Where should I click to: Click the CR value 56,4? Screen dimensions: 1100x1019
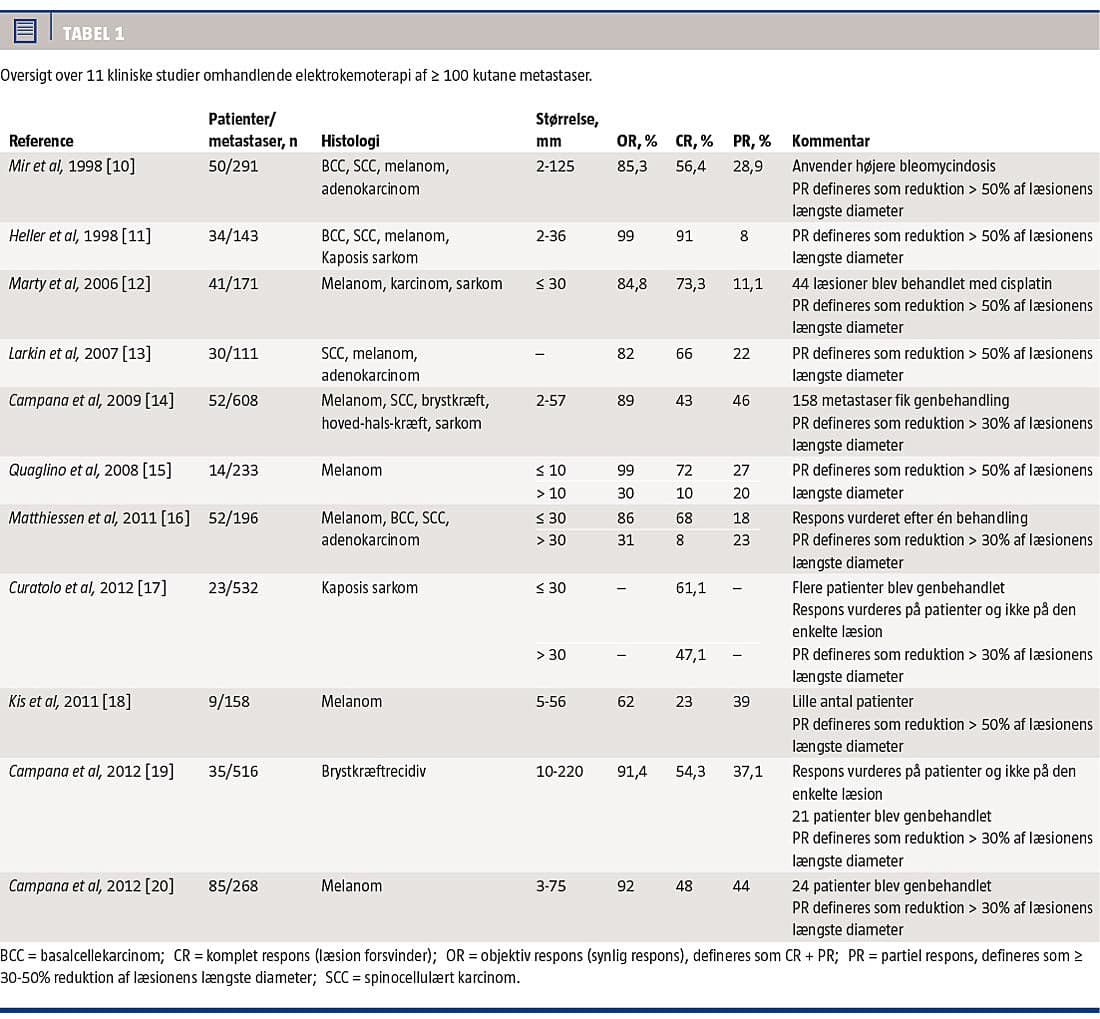pyautogui.click(x=691, y=166)
